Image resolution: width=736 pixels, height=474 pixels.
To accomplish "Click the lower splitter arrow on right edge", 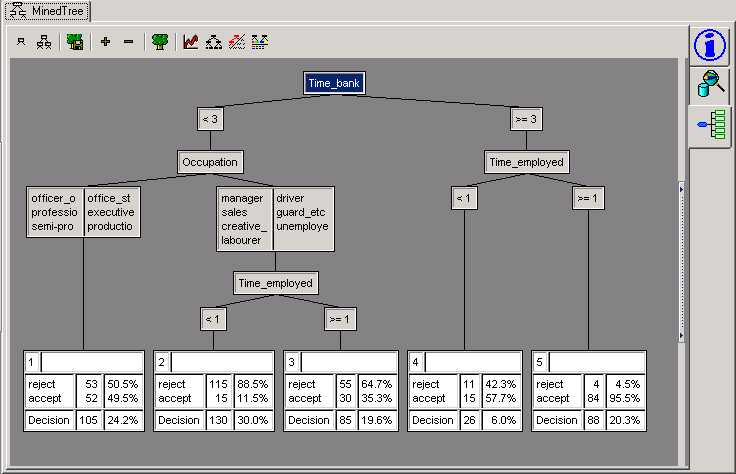I will click(x=682, y=335).
